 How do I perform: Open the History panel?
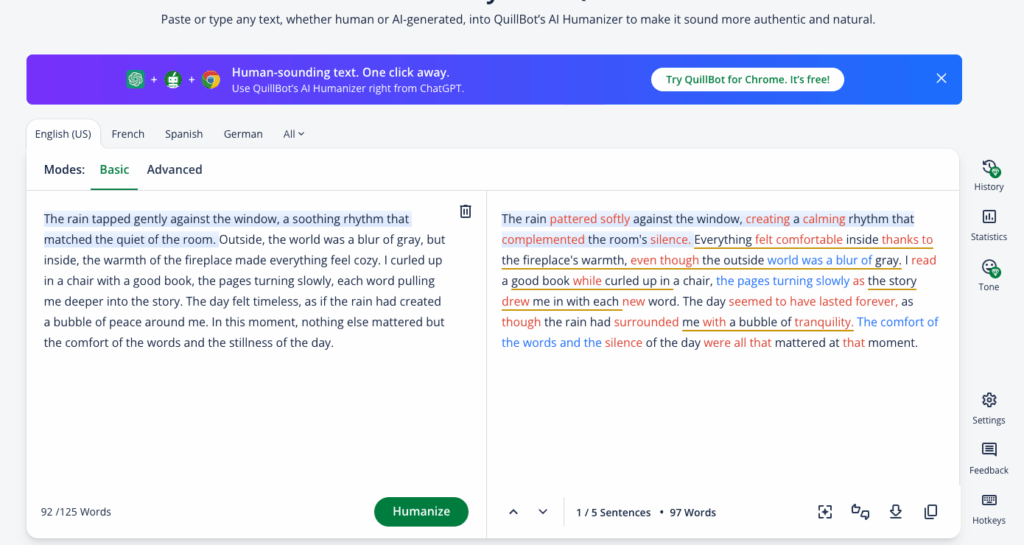989,175
